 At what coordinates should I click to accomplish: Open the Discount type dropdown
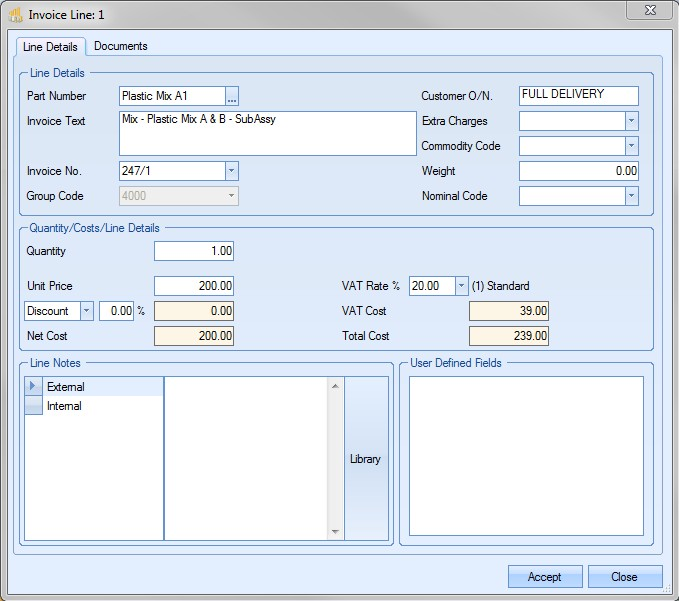[86, 311]
